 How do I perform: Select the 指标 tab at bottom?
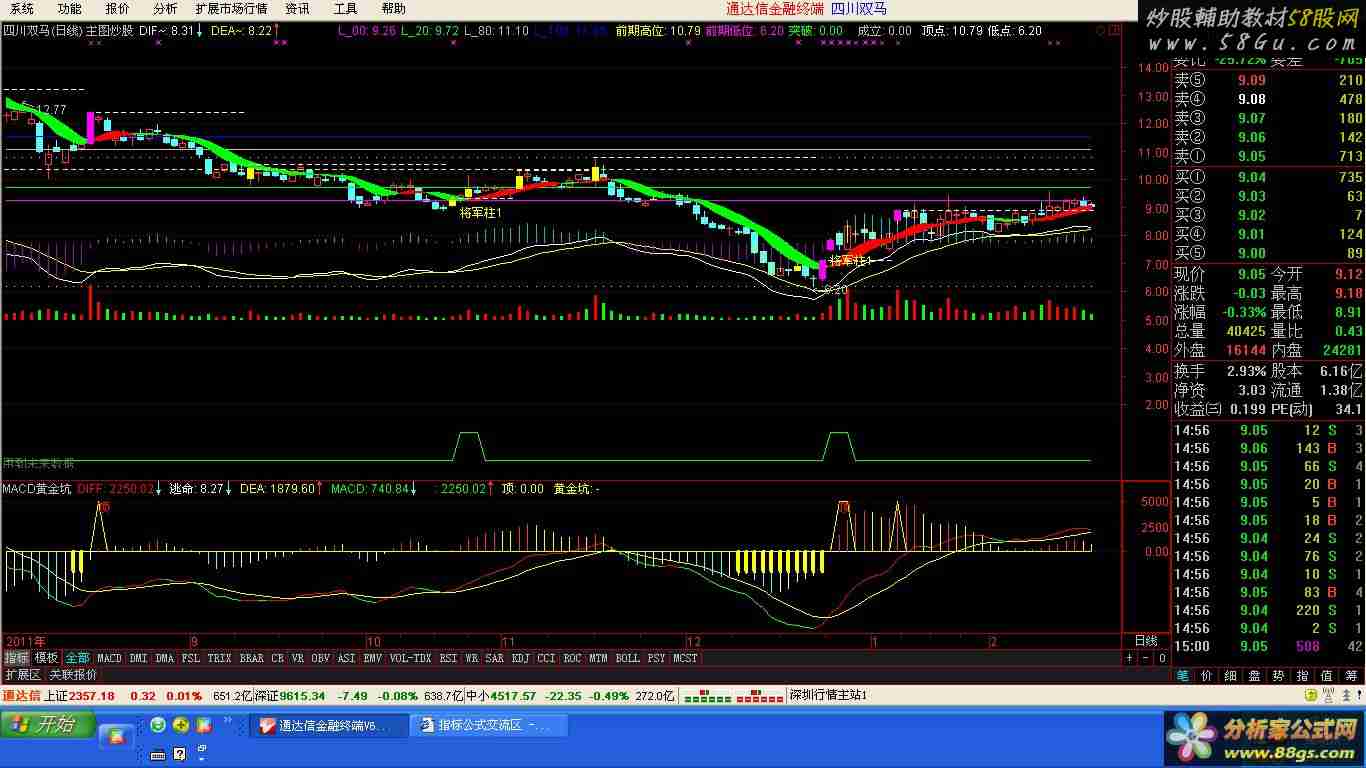pos(16,658)
